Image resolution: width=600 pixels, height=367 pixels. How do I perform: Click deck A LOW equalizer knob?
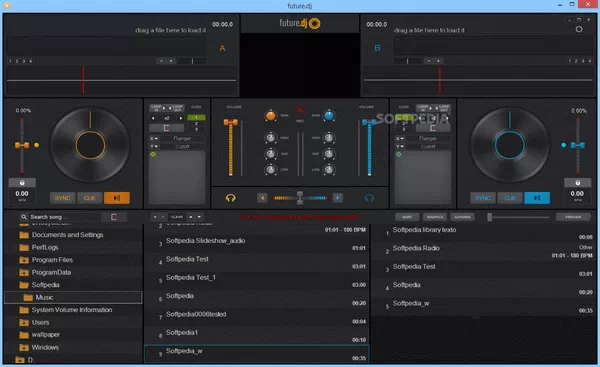click(271, 170)
